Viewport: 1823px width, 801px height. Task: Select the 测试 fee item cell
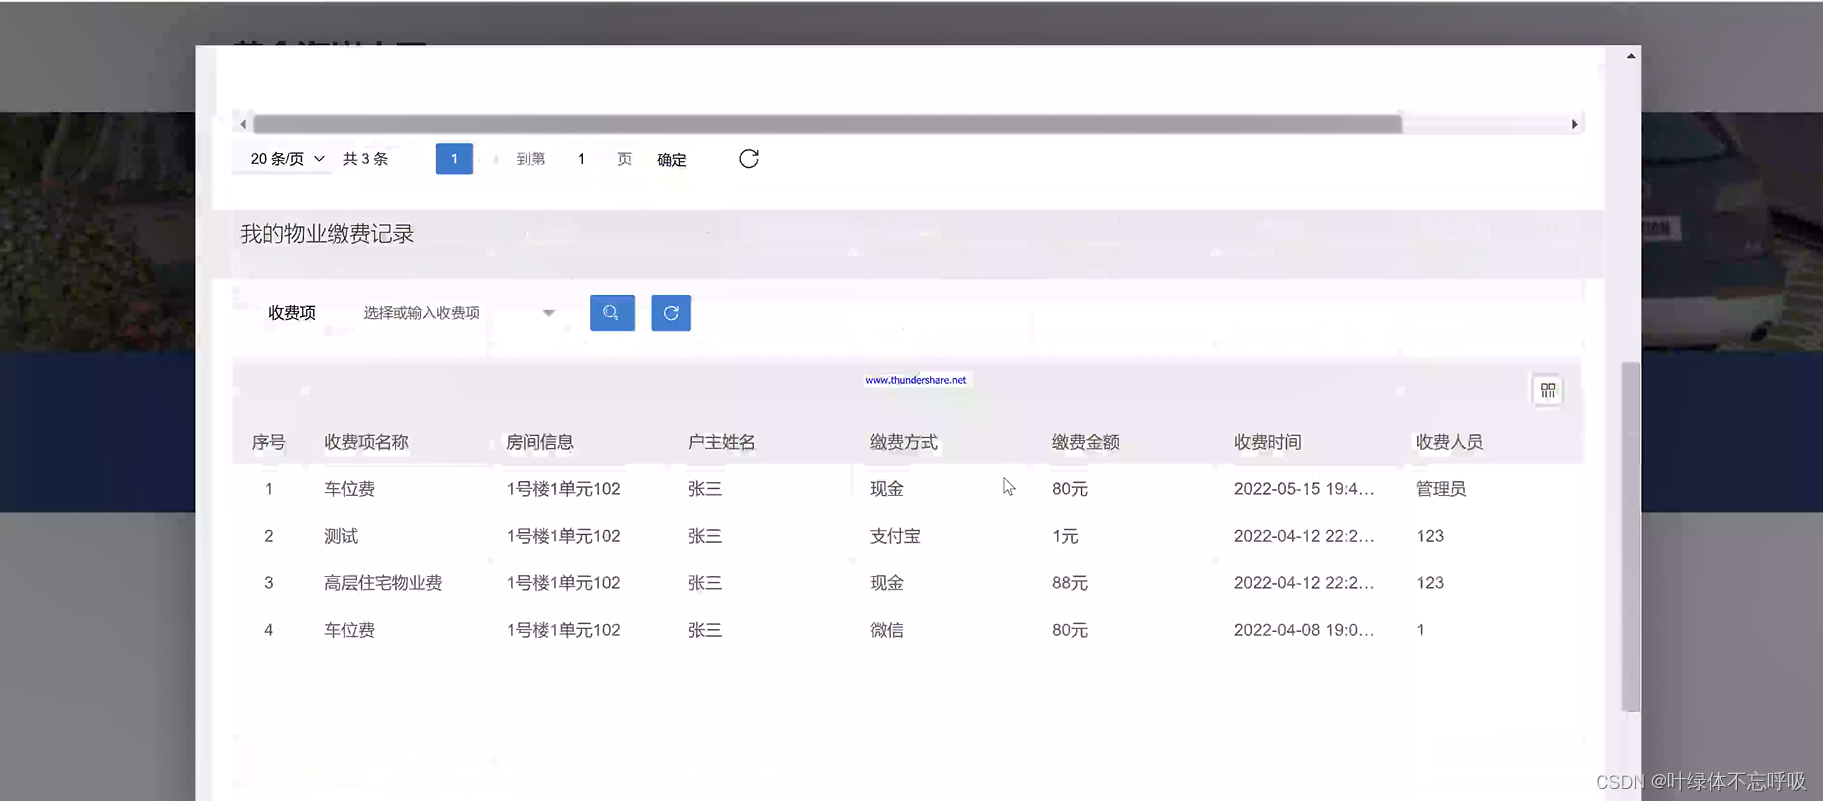click(341, 536)
